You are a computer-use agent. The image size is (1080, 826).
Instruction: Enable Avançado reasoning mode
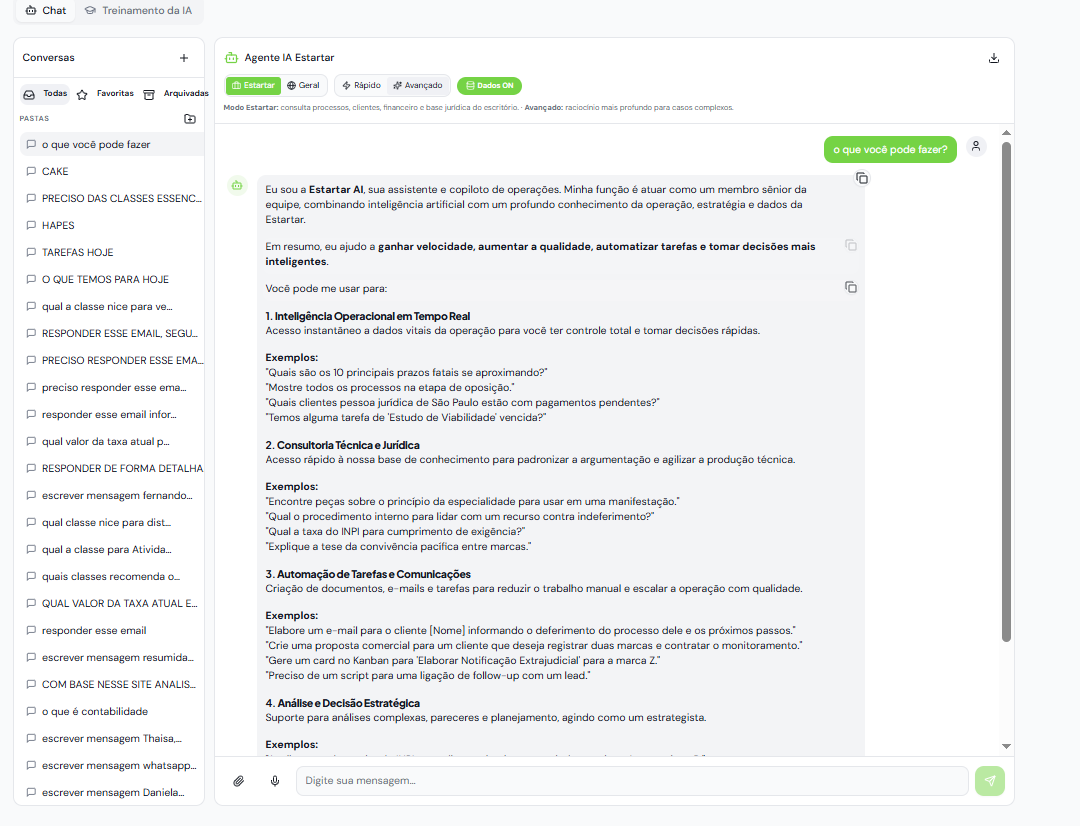(x=417, y=85)
